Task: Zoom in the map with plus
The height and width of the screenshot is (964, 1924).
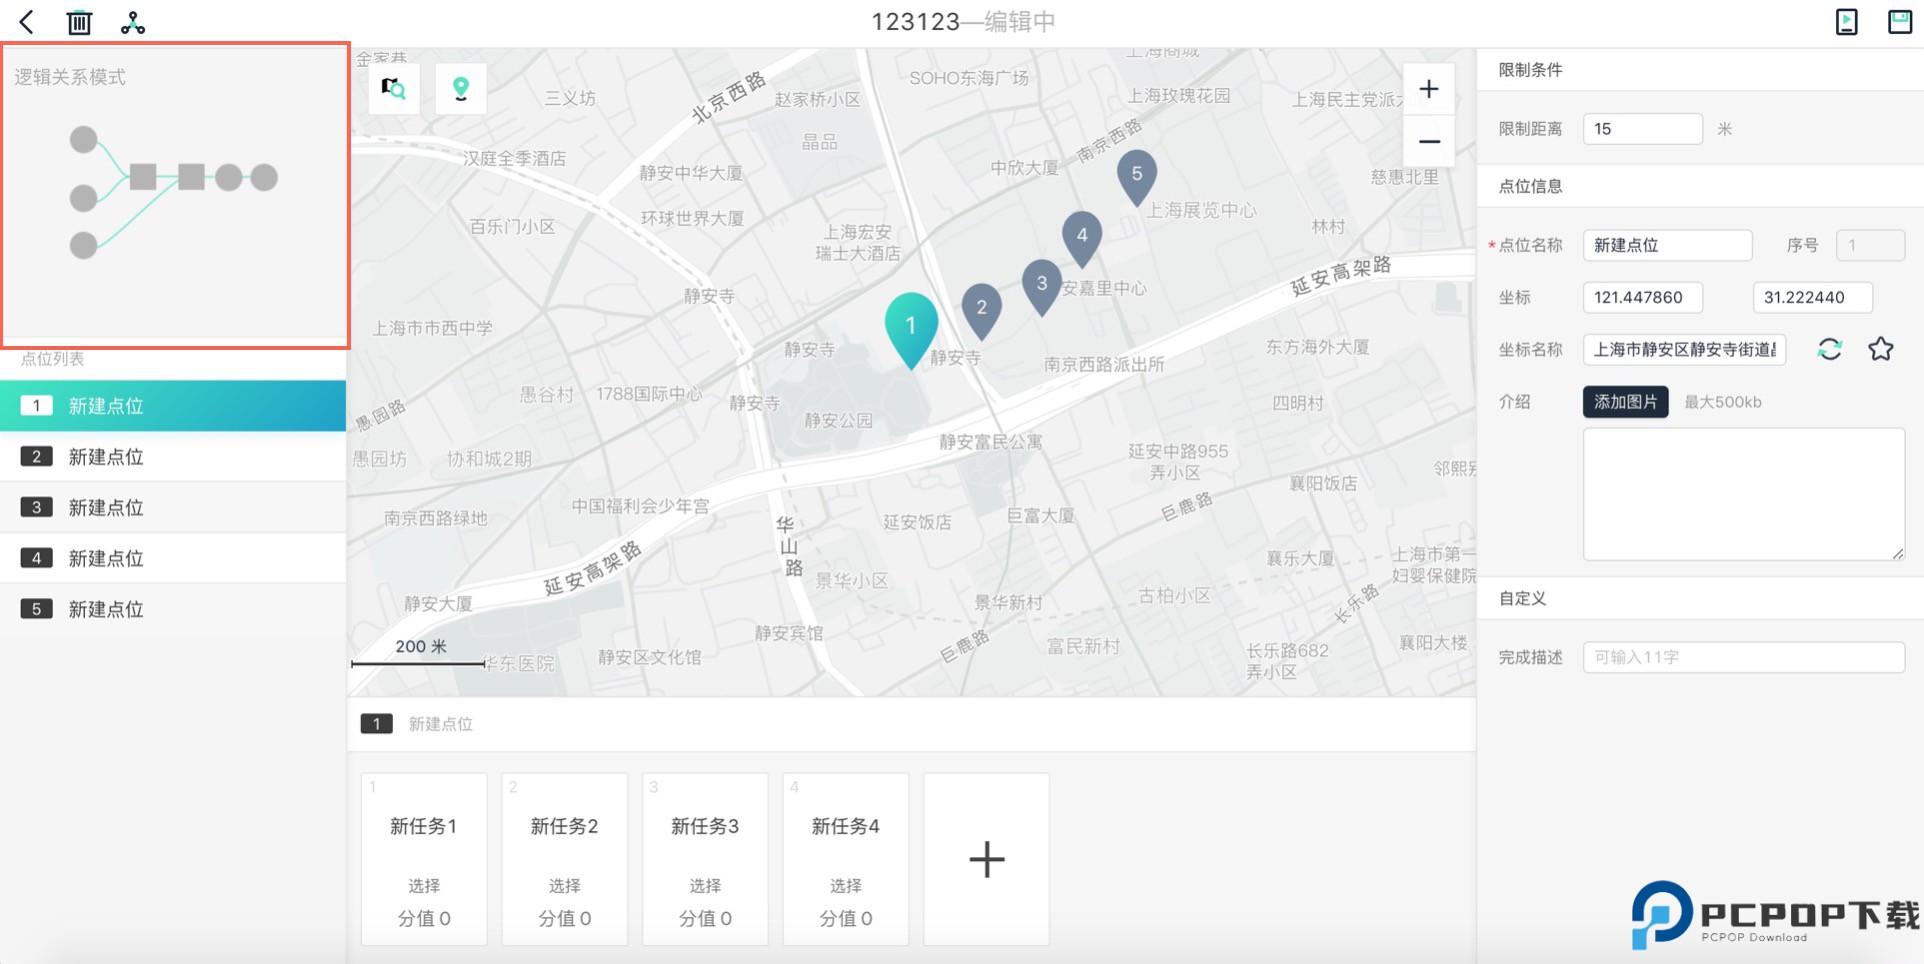Action: pyautogui.click(x=1428, y=89)
